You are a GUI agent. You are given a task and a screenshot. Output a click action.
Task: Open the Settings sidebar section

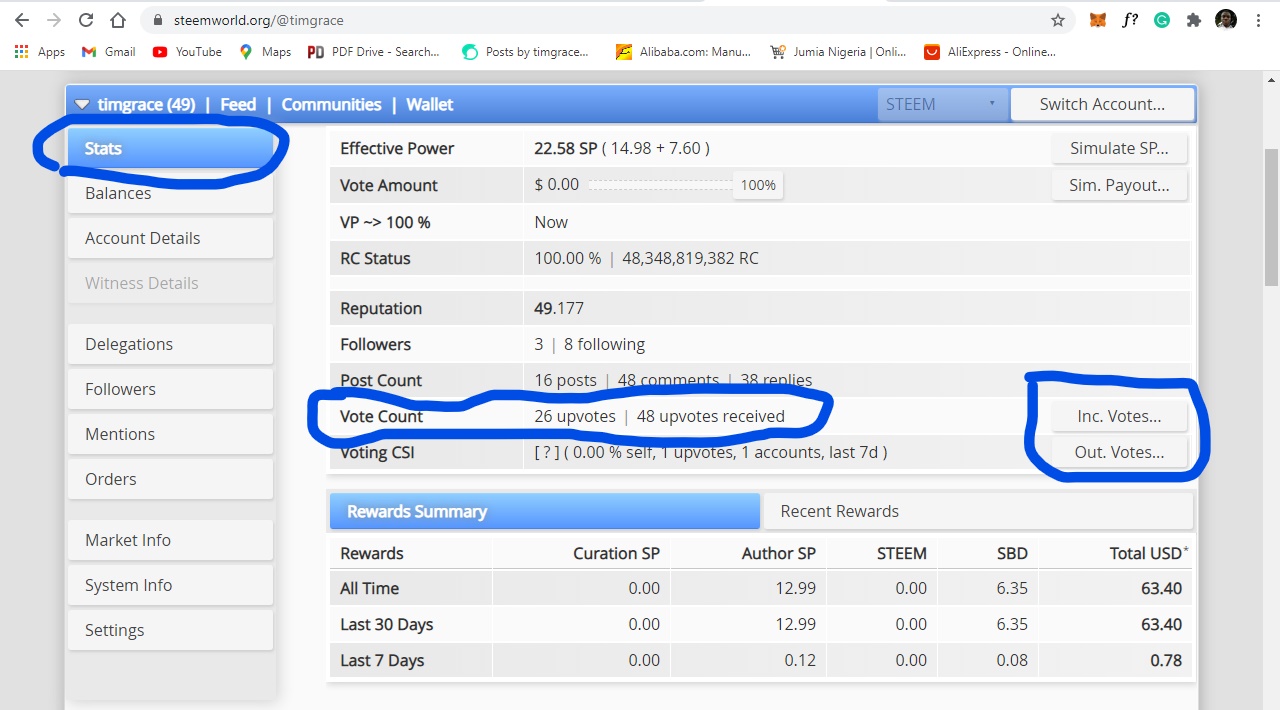click(170, 630)
